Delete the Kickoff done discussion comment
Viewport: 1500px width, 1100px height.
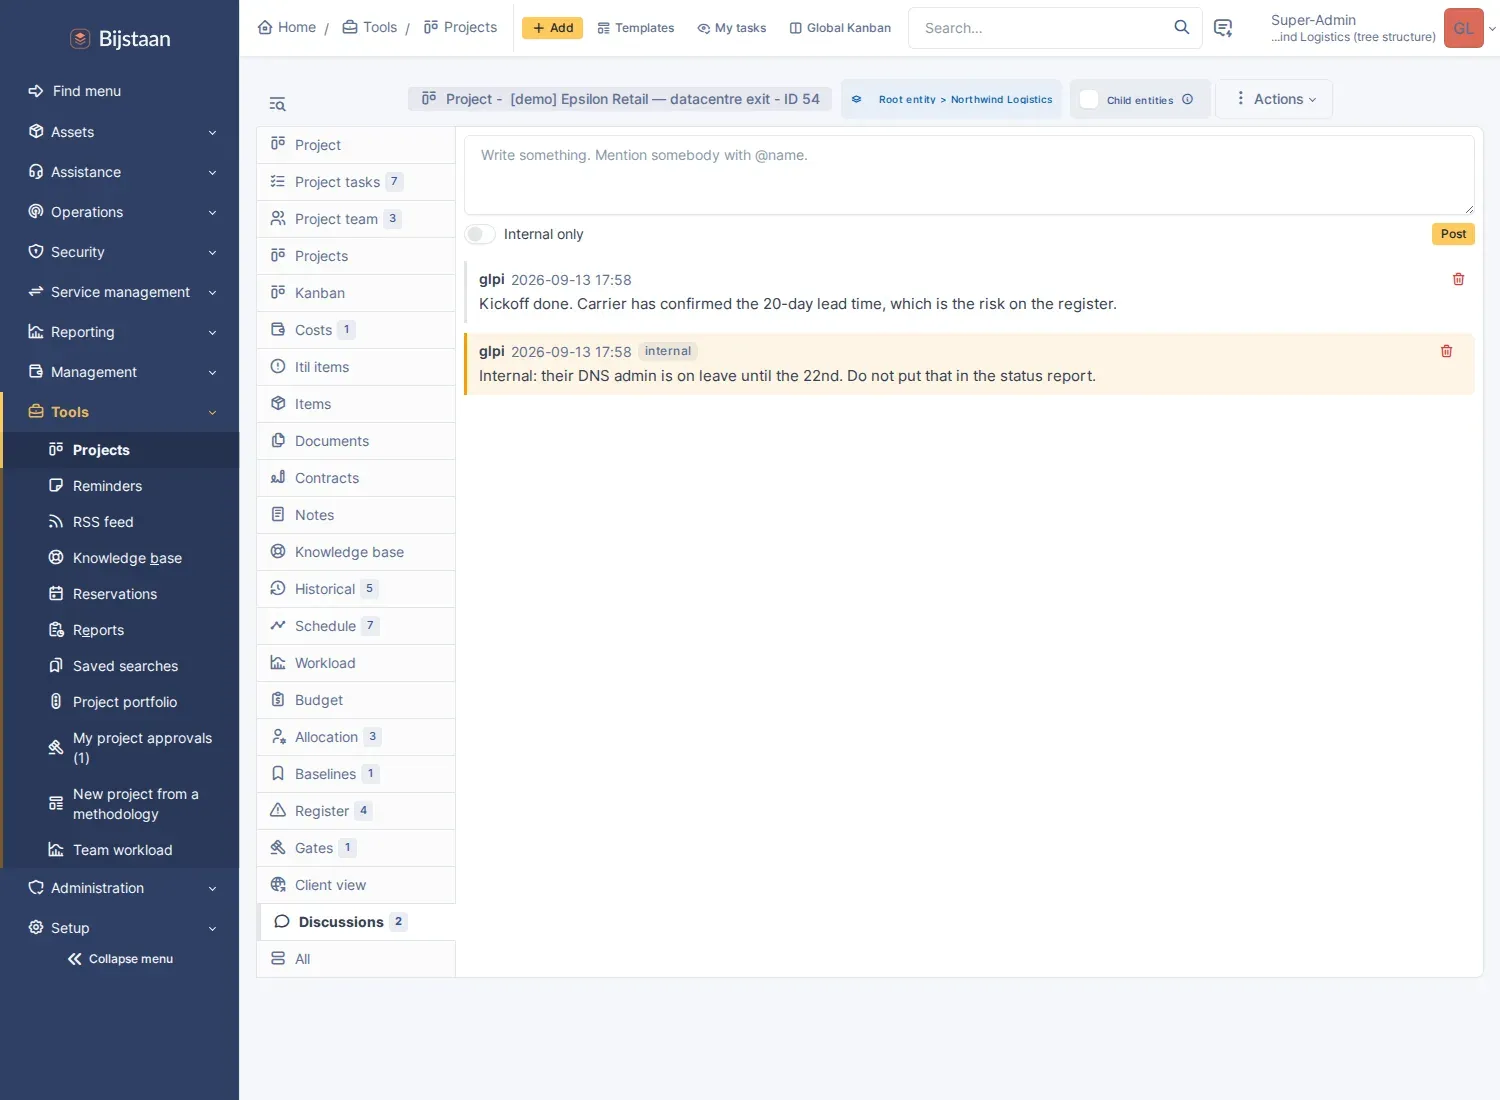[1458, 279]
